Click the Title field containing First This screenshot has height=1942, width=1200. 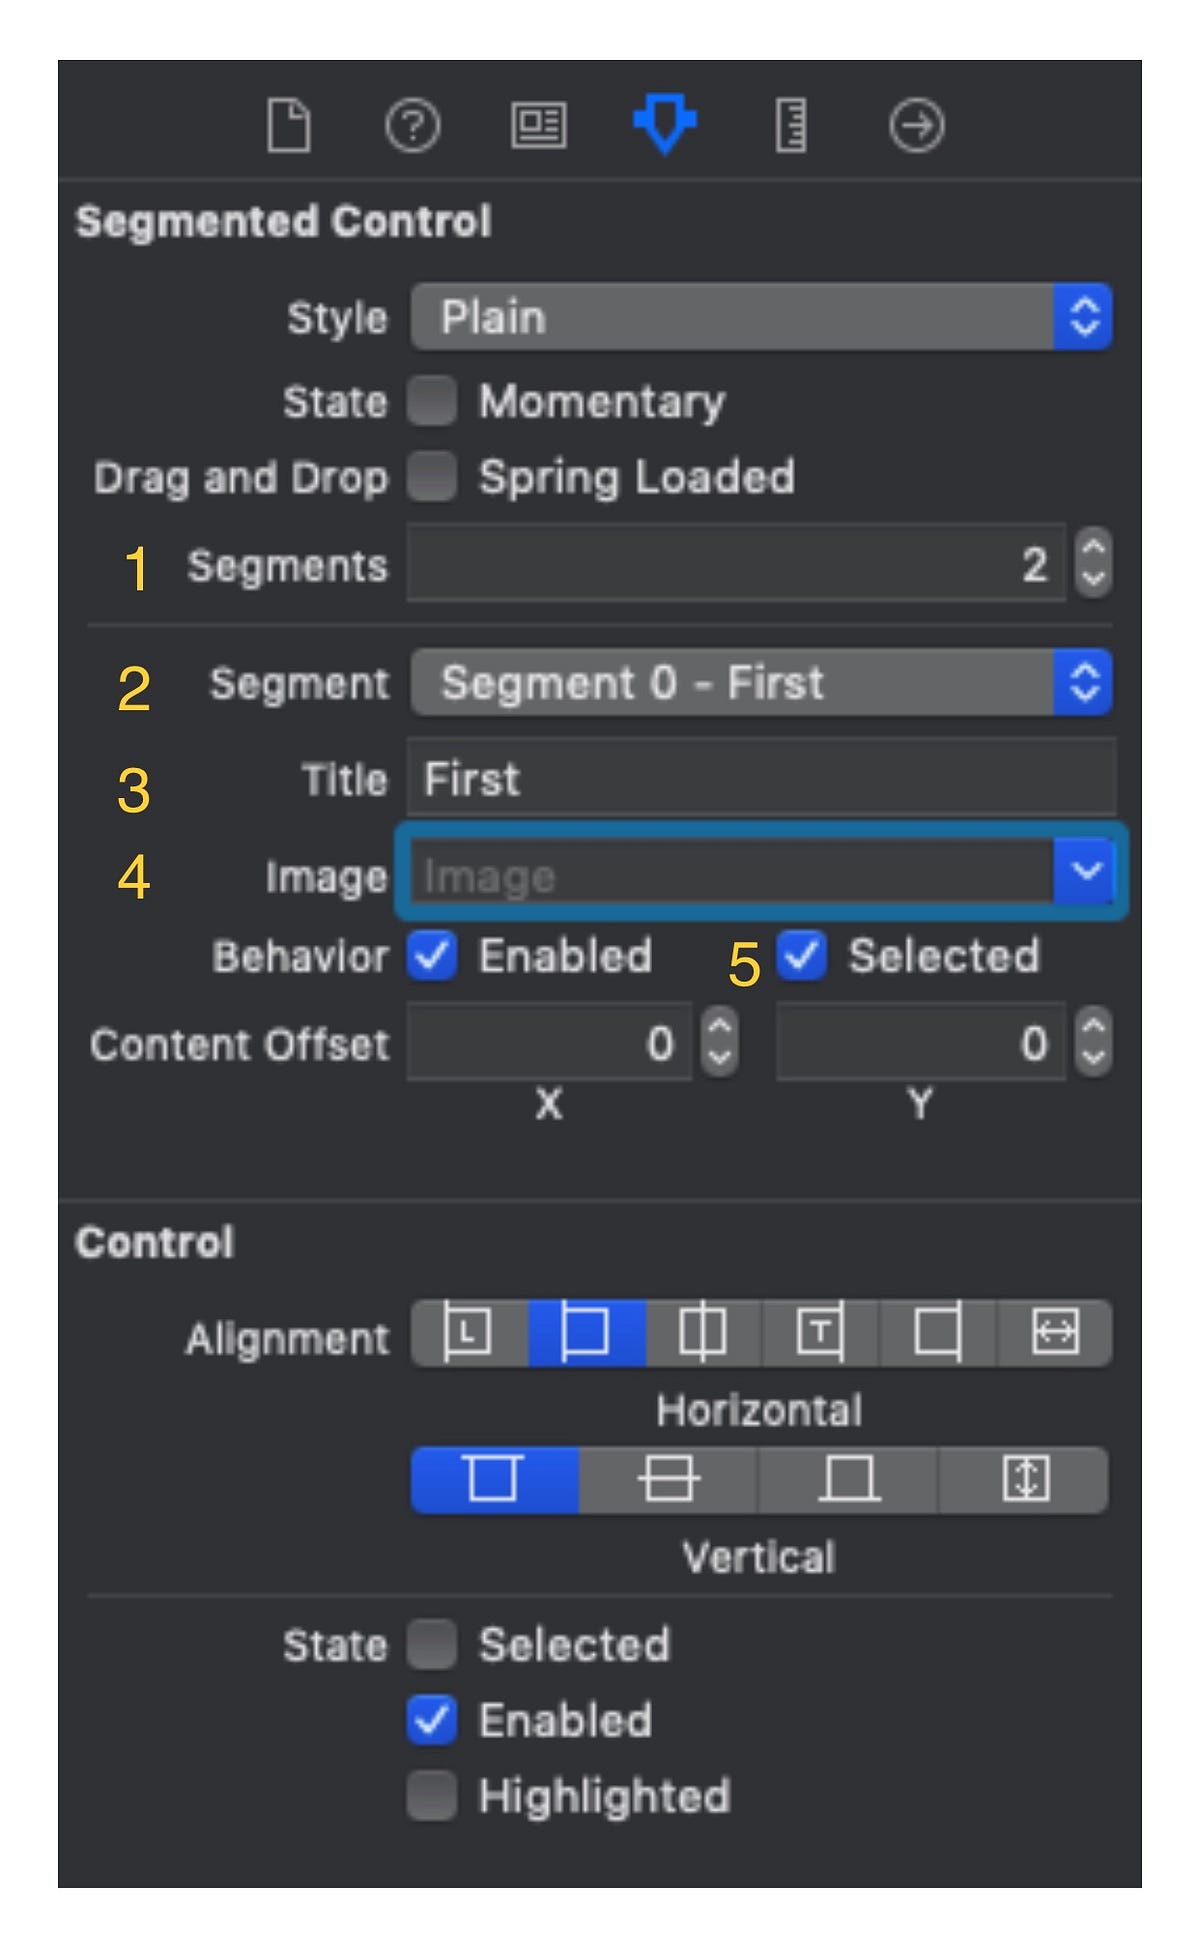760,779
